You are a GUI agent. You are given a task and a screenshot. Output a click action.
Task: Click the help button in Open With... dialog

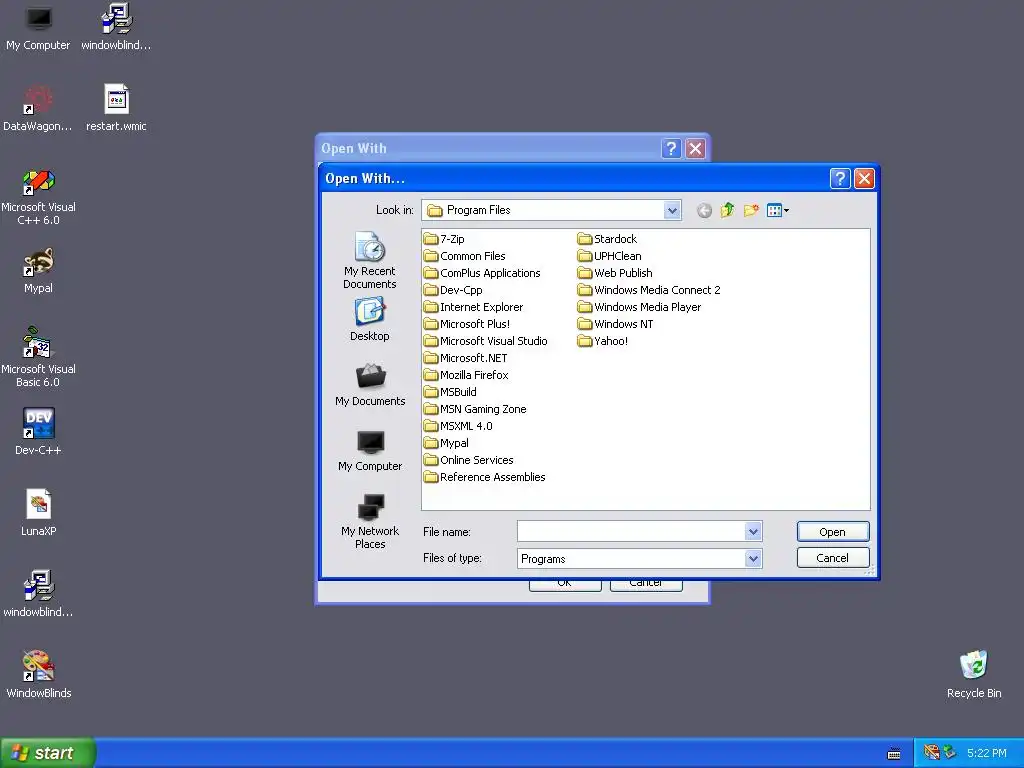[x=840, y=178]
